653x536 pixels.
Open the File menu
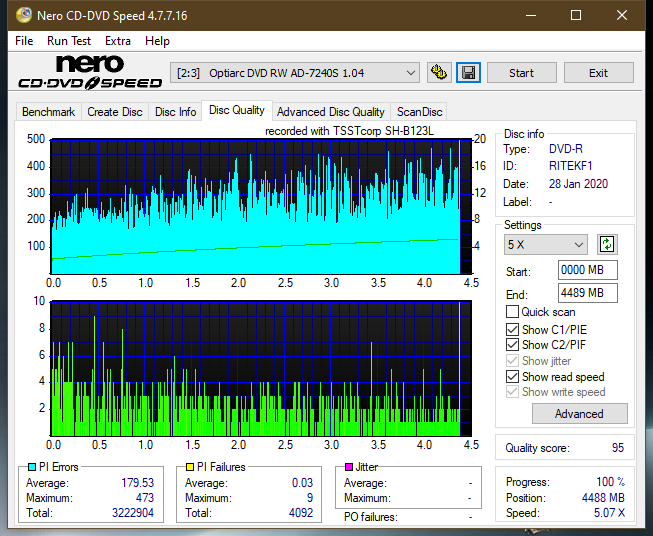coord(24,41)
